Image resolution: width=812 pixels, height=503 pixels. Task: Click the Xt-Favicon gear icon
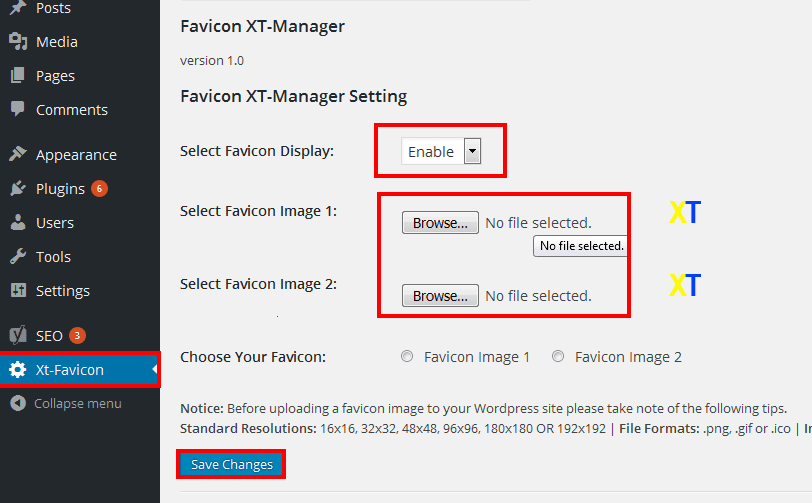[17, 370]
